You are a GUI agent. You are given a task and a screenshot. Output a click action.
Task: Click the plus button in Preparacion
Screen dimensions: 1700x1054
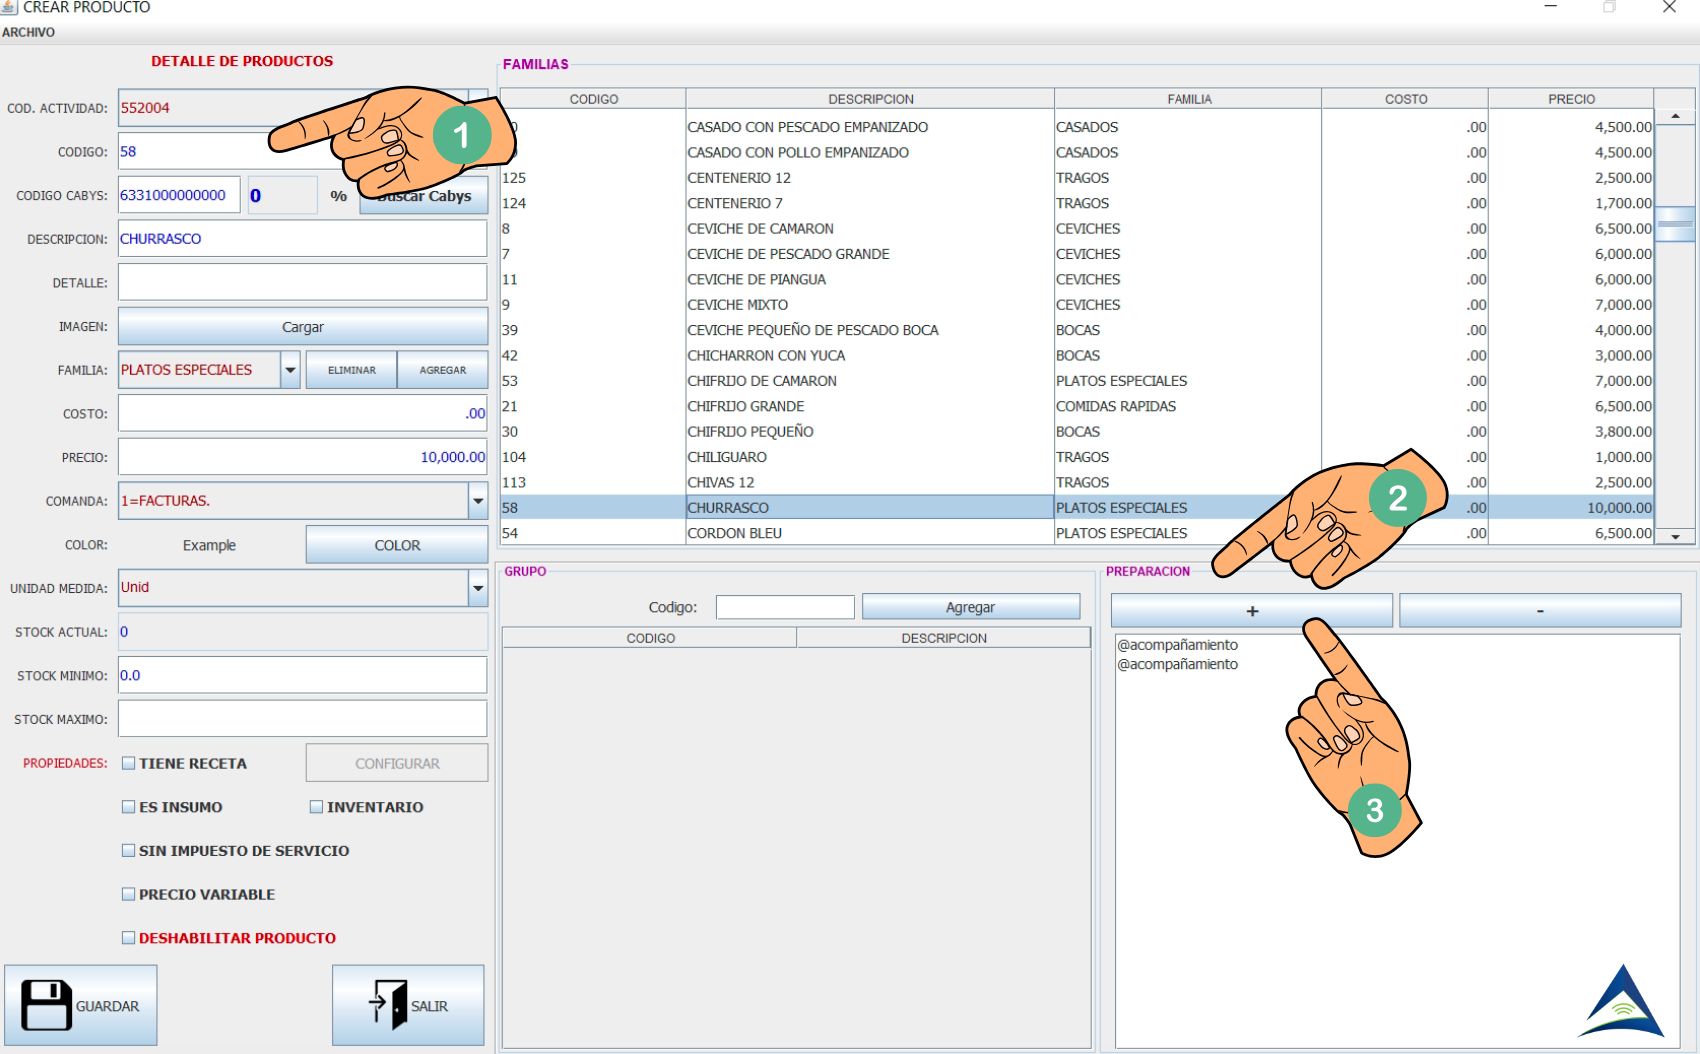(1251, 610)
